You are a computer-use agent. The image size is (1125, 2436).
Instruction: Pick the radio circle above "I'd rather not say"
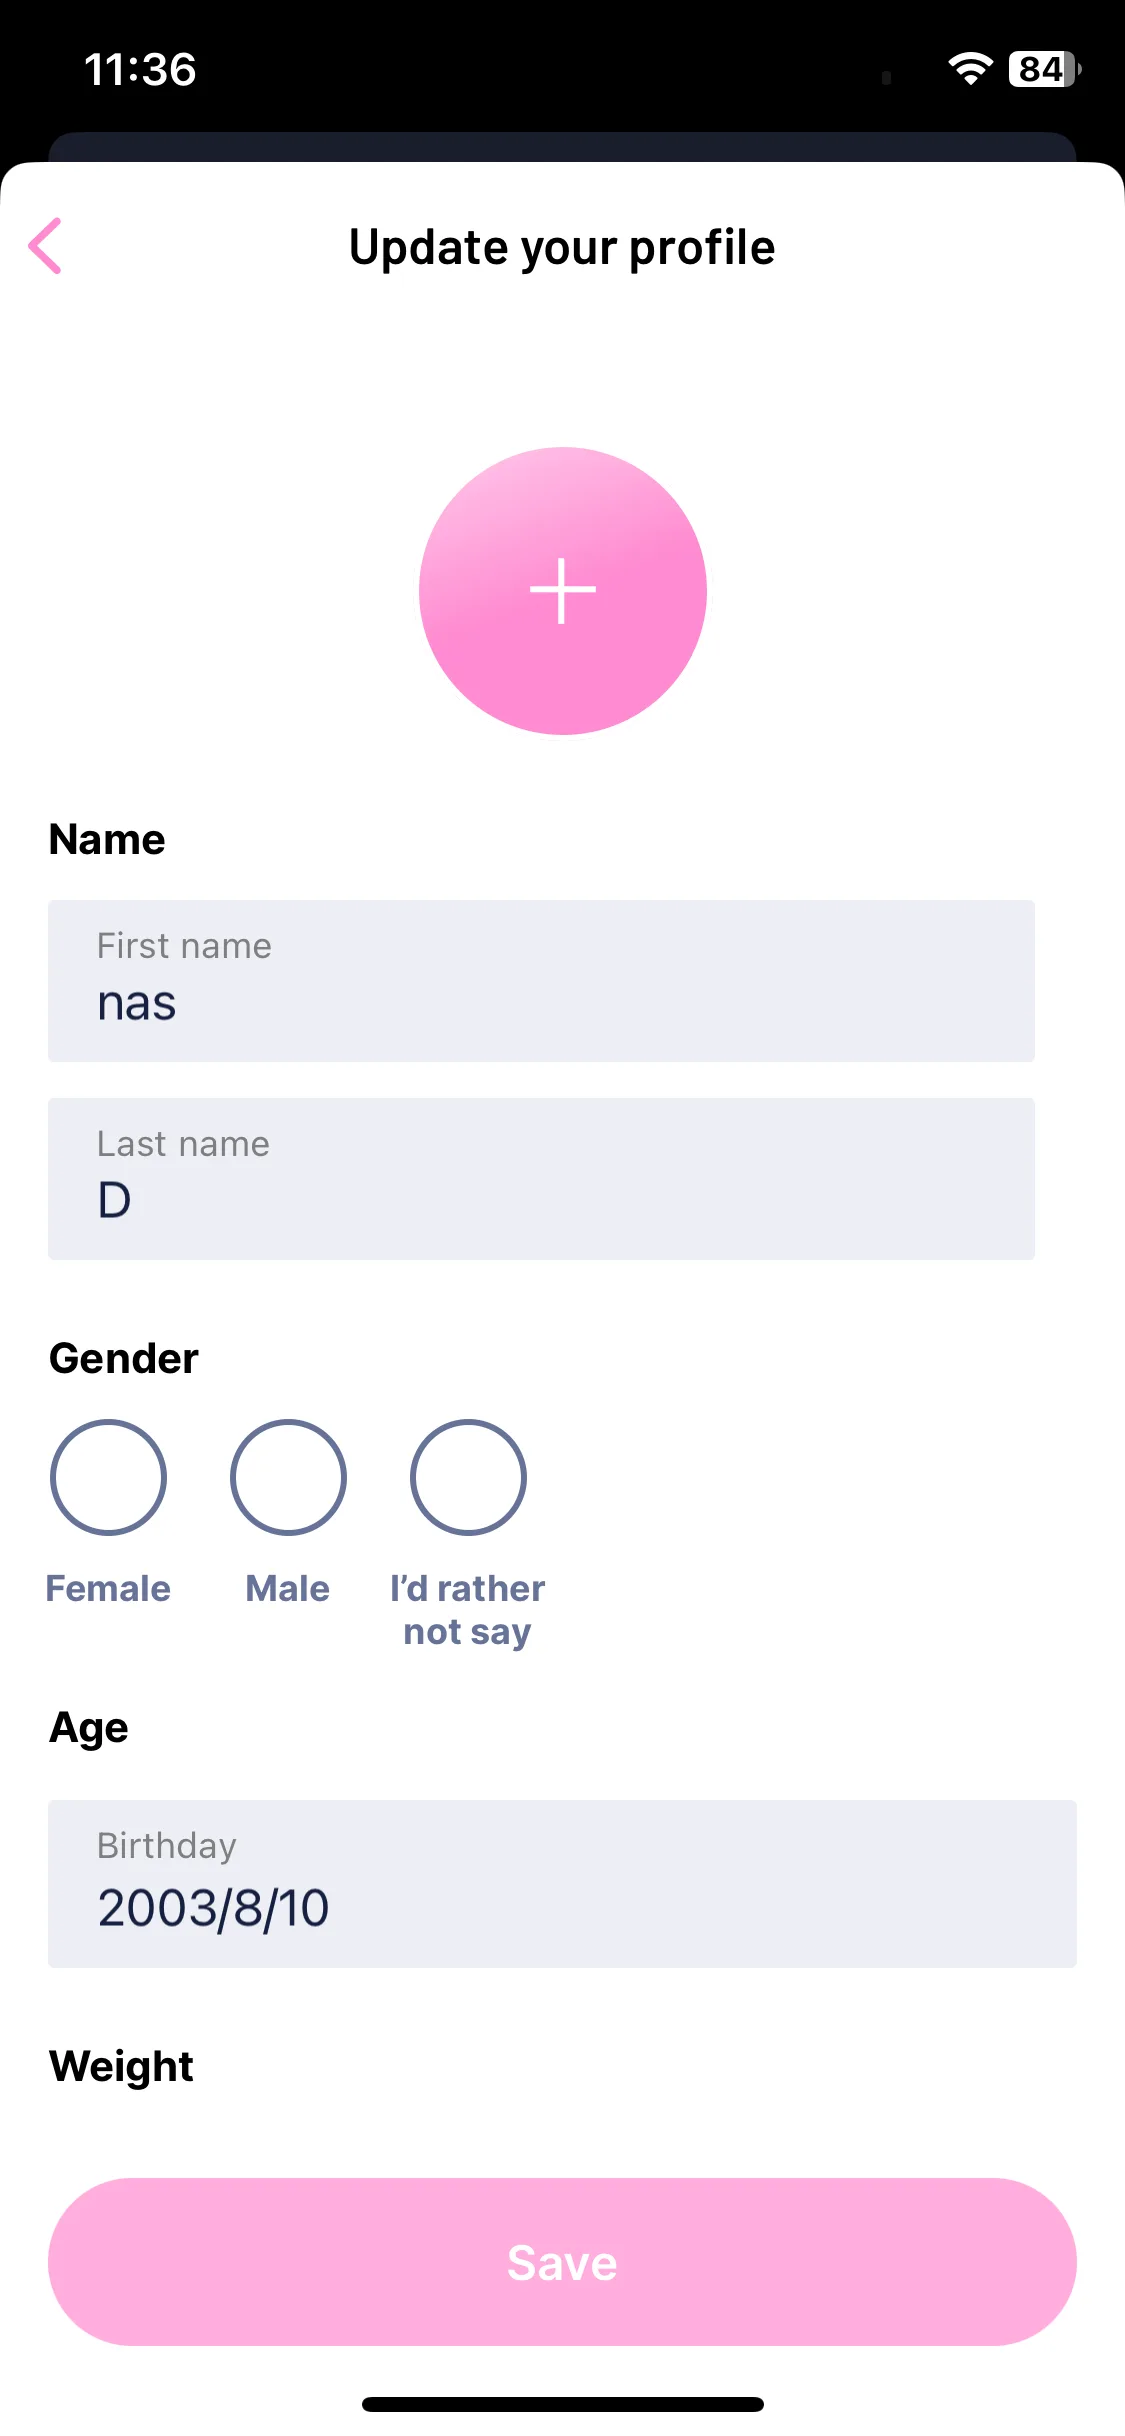[468, 1477]
